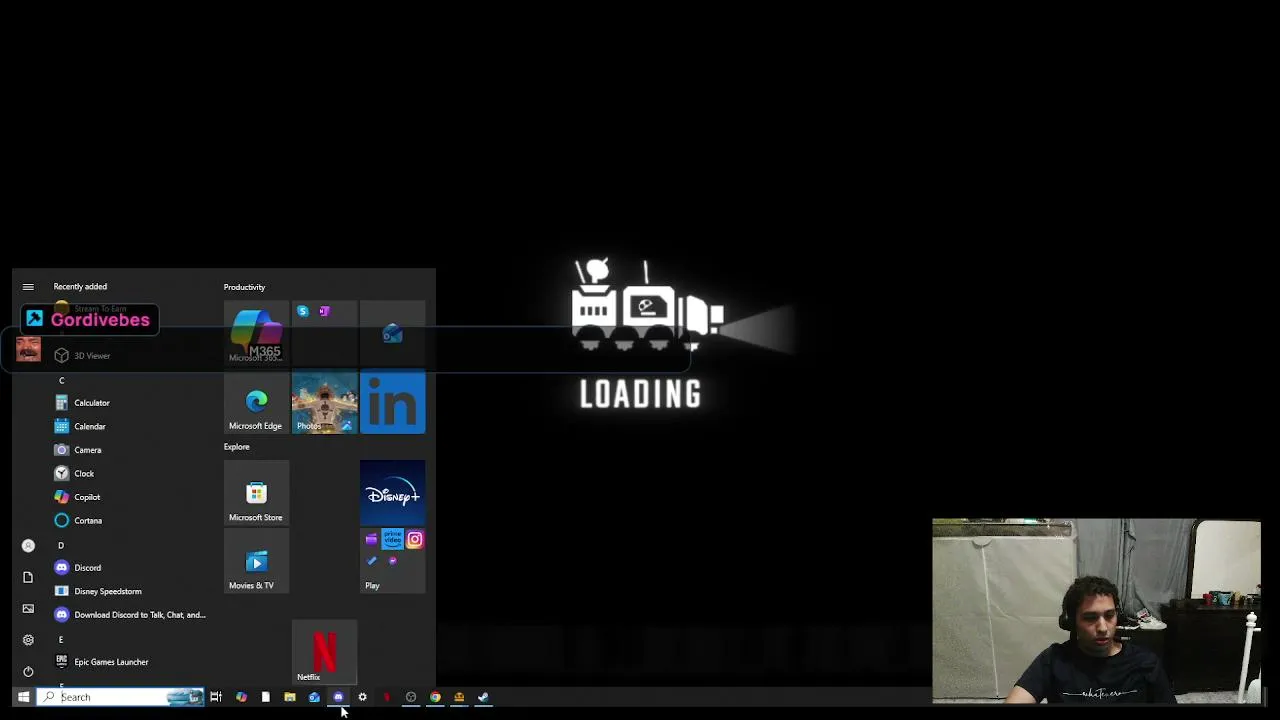Image resolution: width=1280 pixels, height=720 pixels.
Task: Open the Settings gear on the taskbar
Action: point(362,697)
